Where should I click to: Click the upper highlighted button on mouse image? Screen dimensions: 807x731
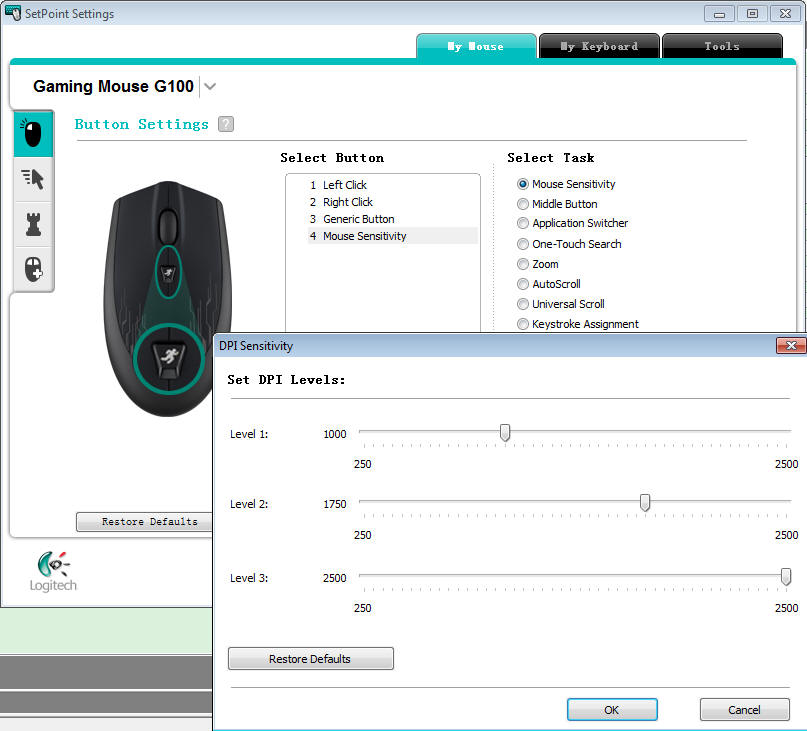pos(168,272)
